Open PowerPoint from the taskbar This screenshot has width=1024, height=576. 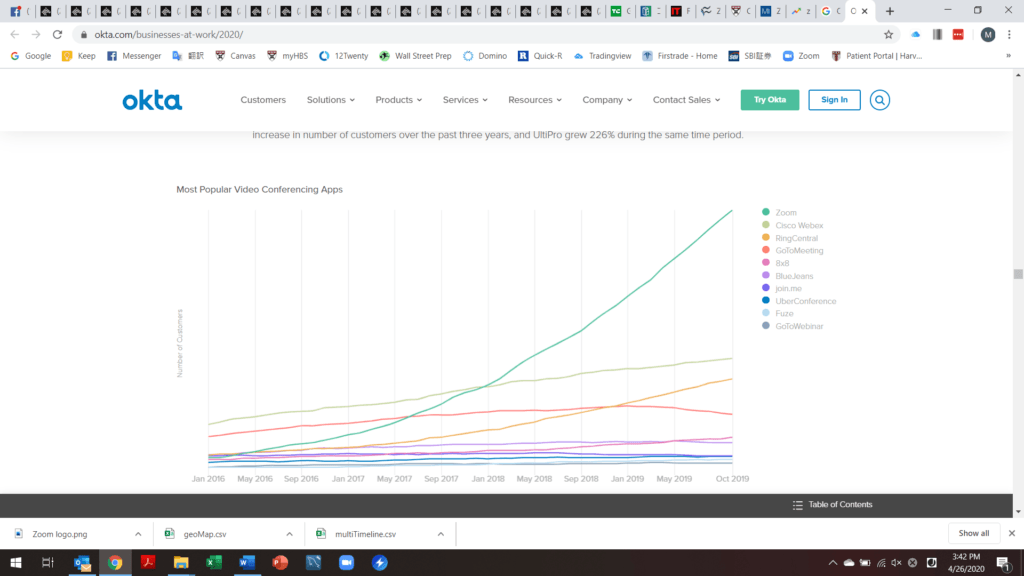[x=279, y=563]
